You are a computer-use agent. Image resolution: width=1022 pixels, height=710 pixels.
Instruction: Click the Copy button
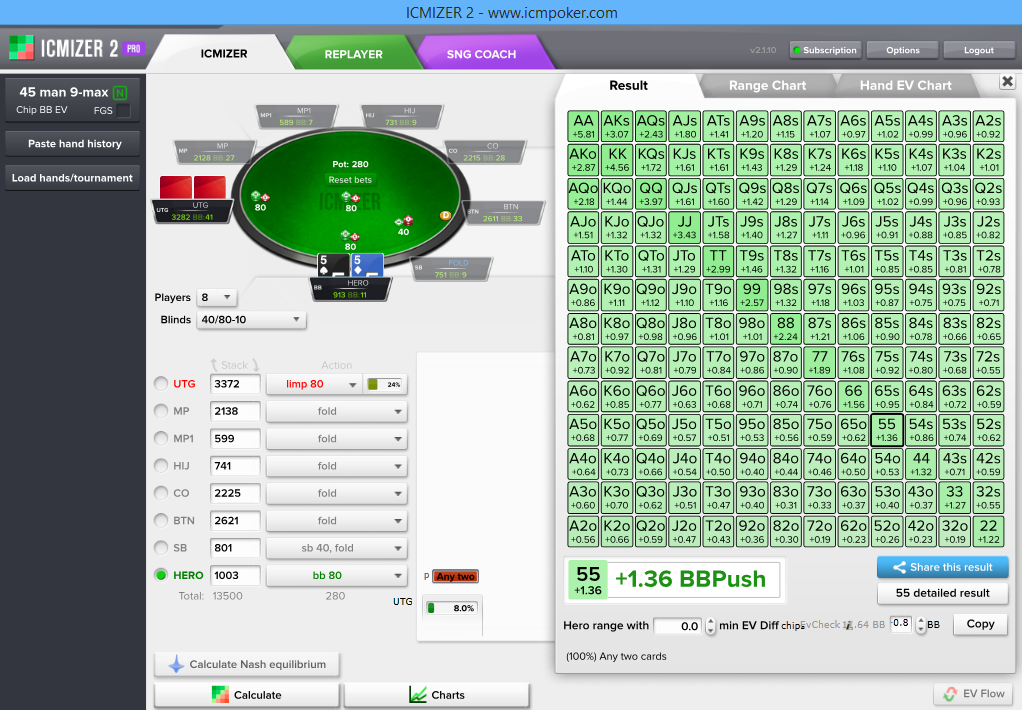click(x=980, y=624)
